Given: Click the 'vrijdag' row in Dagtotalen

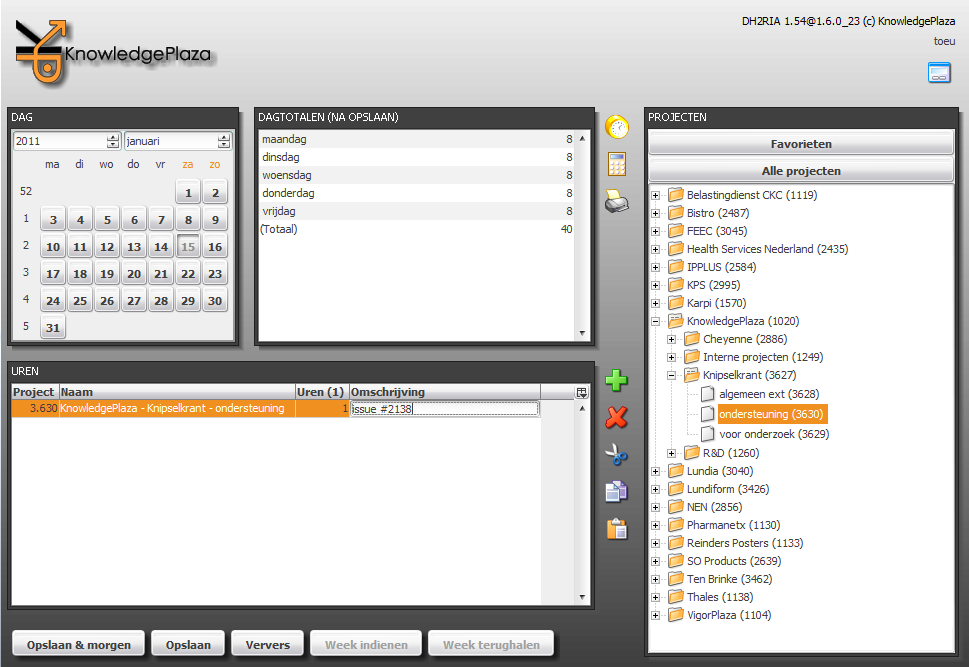Looking at the screenshot, I should click(417, 211).
